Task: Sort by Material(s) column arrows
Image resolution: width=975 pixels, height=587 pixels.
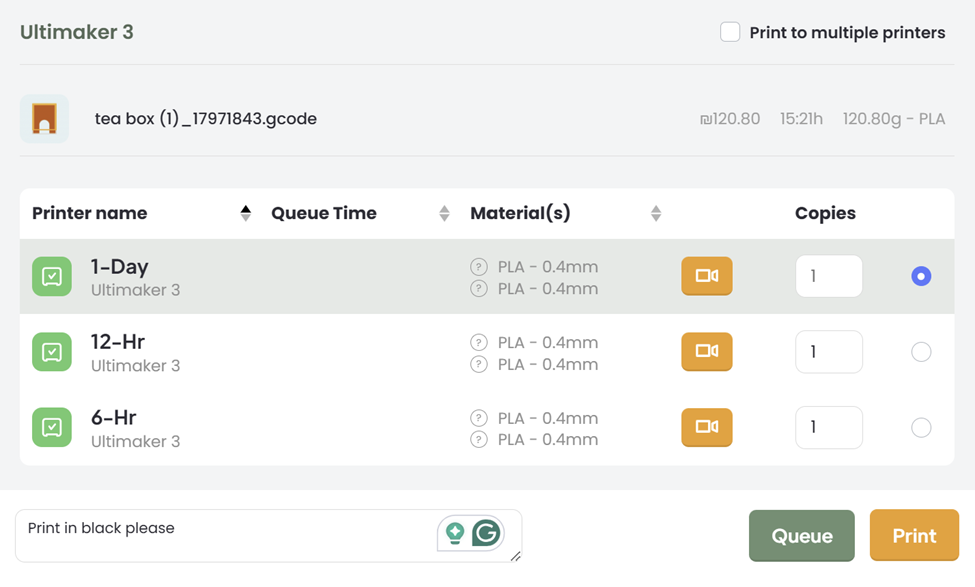Action: coord(656,213)
